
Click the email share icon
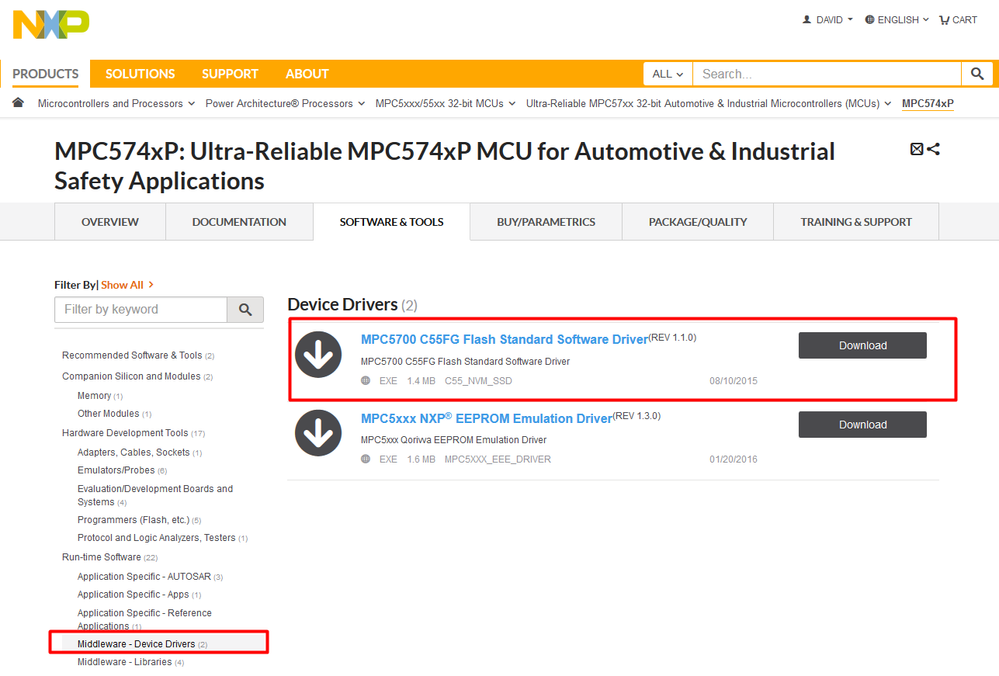click(x=916, y=149)
